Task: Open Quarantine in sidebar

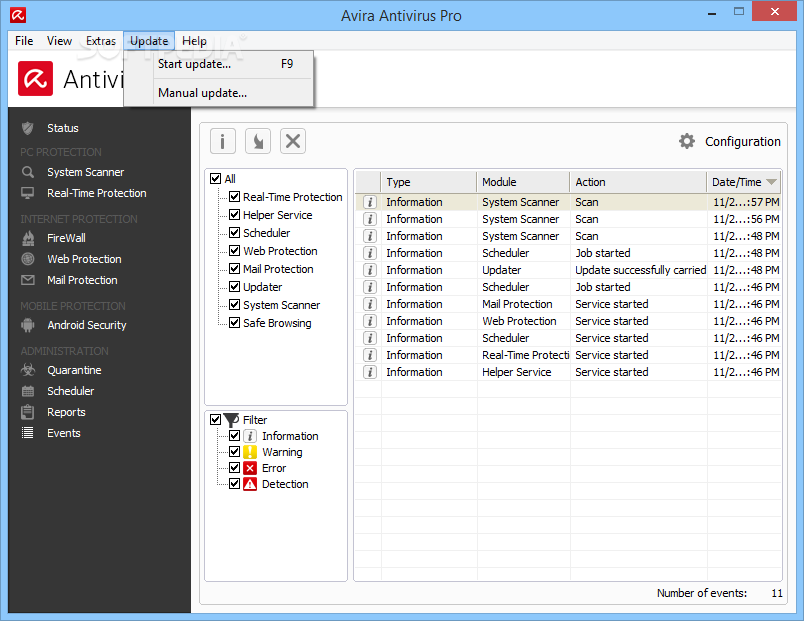Action: (x=74, y=370)
